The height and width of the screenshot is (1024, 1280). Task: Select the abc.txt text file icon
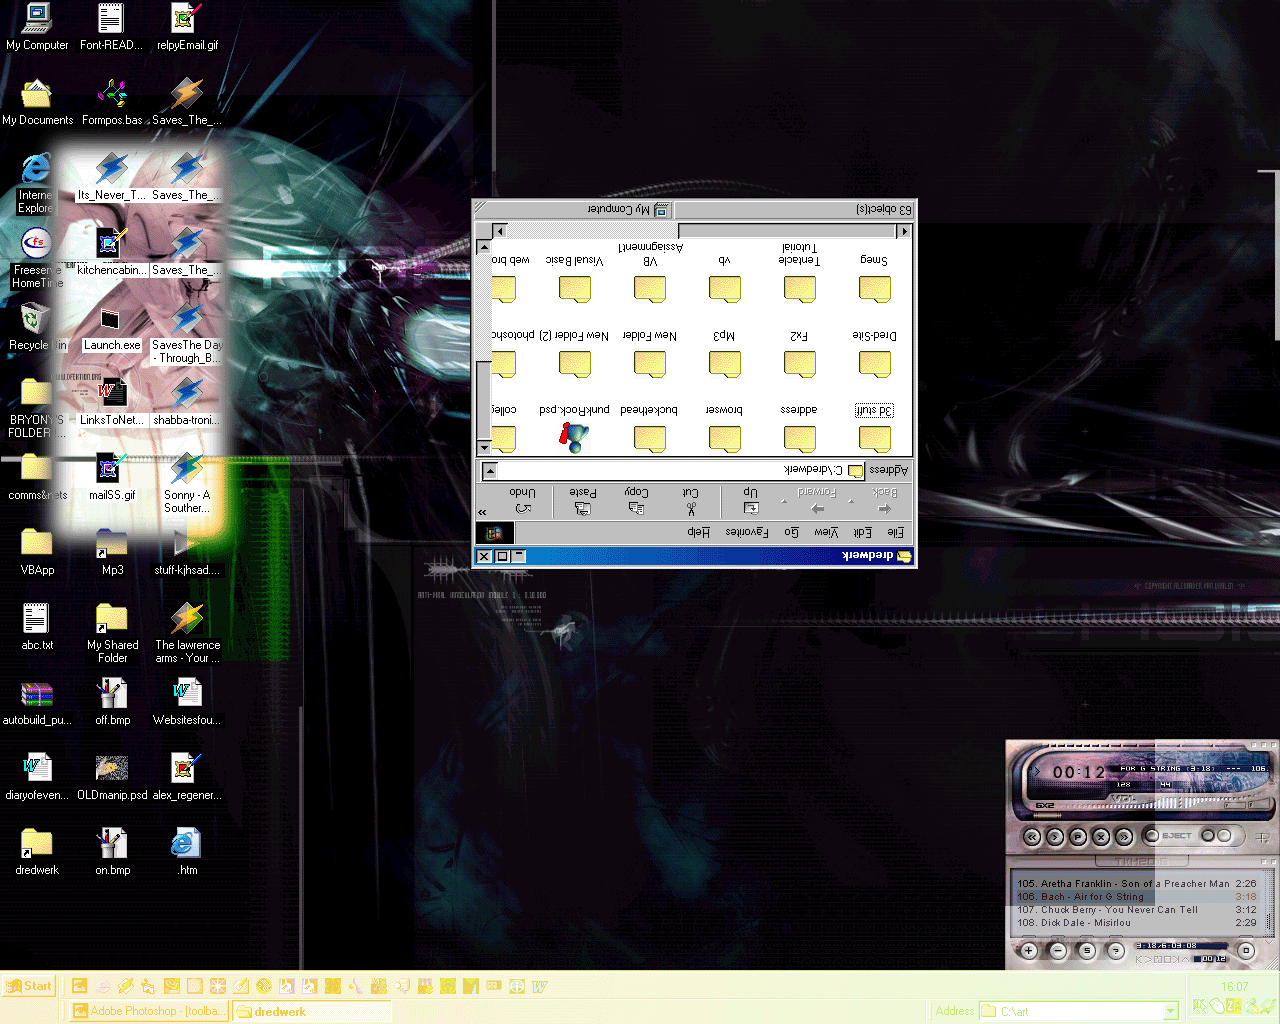[x=37, y=628]
